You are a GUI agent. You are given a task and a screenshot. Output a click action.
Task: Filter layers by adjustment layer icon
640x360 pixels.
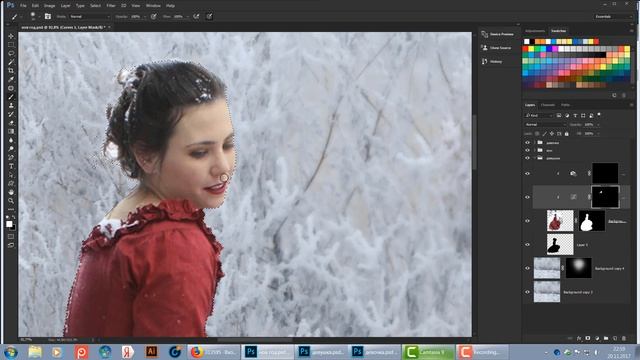[x=567, y=116]
